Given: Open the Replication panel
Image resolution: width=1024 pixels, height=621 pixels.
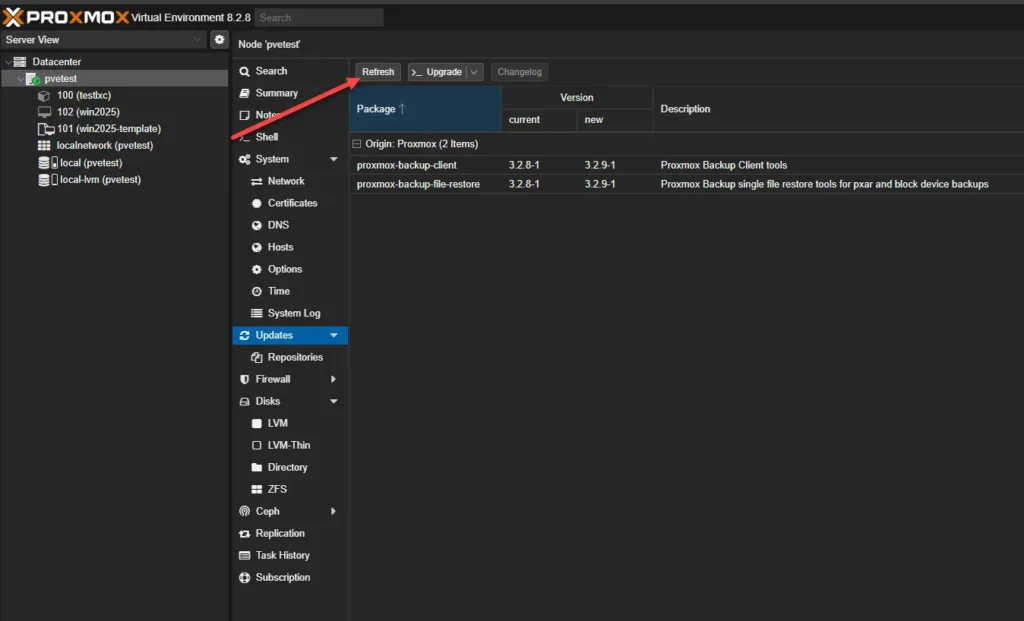Looking at the screenshot, I should pyautogui.click(x=281, y=533).
